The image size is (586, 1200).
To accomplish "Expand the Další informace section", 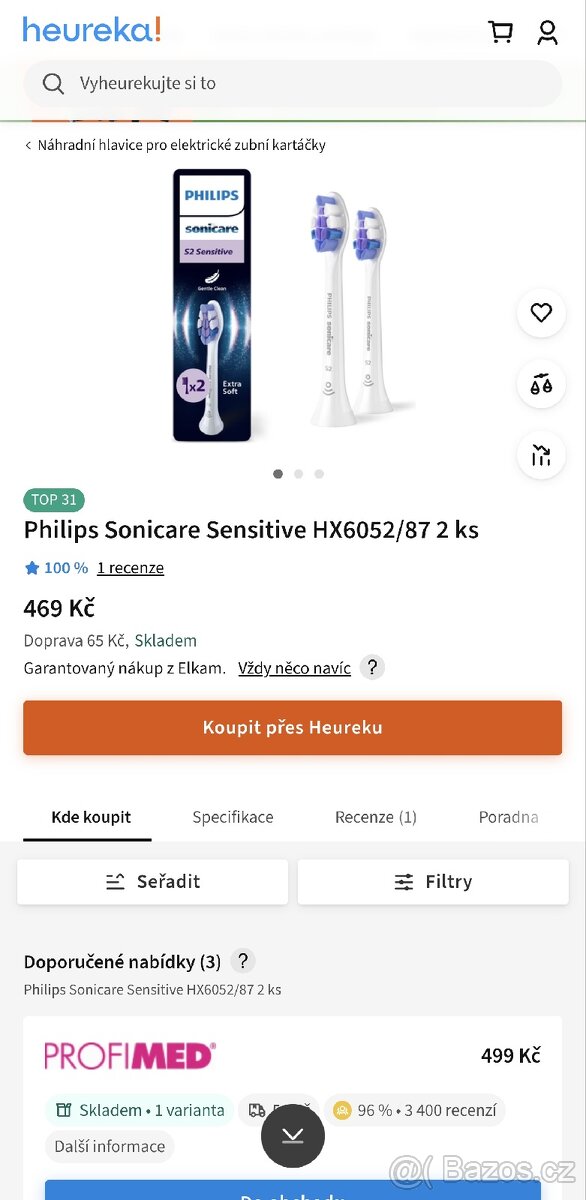I will (x=109, y=1146).
